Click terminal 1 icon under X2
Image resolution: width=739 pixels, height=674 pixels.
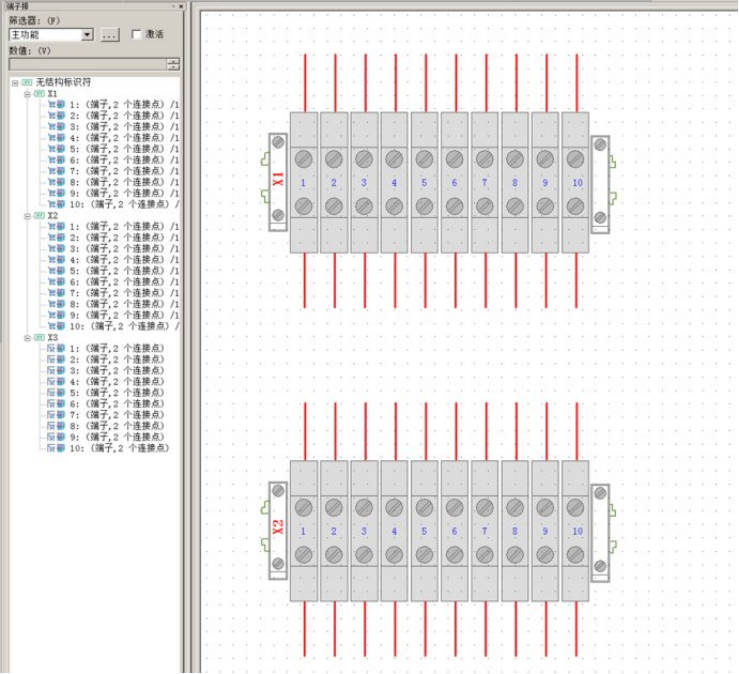point(57,227)
